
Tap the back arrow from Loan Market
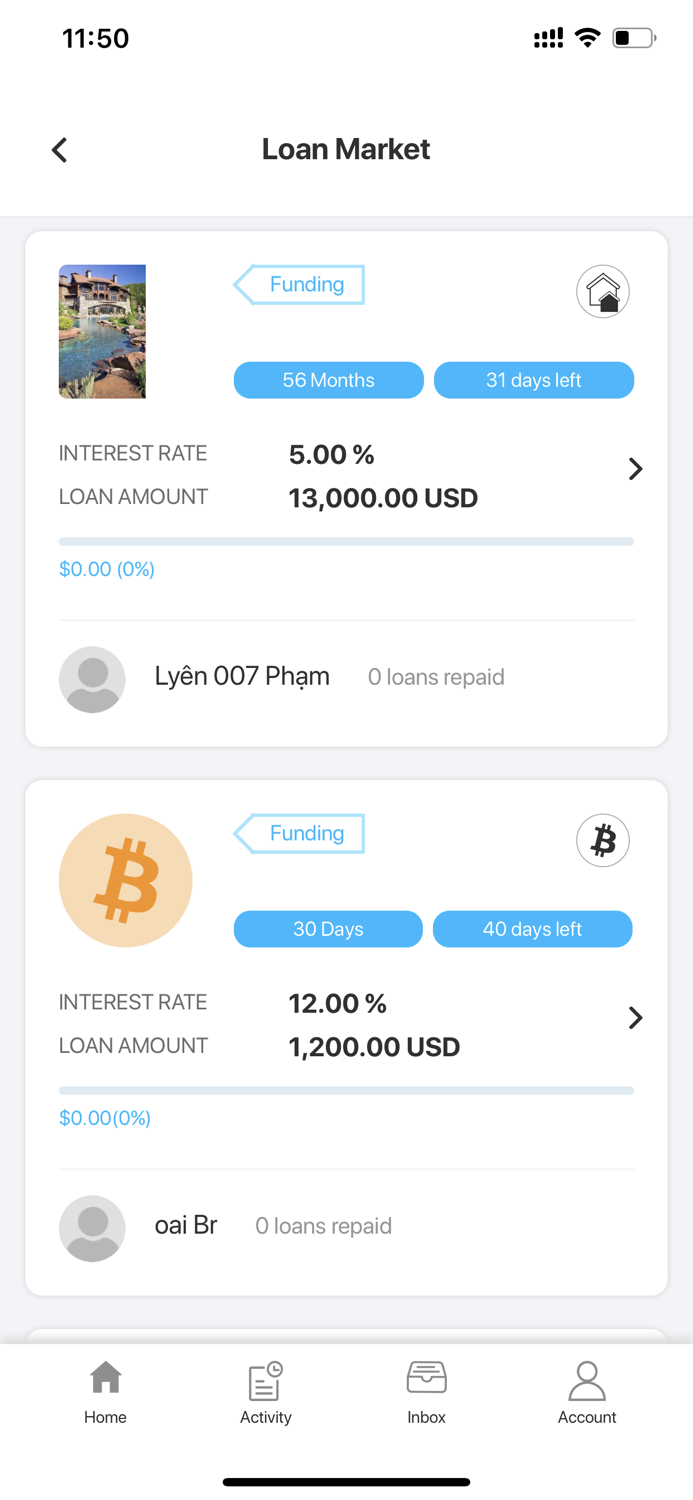tap(59, 149)
